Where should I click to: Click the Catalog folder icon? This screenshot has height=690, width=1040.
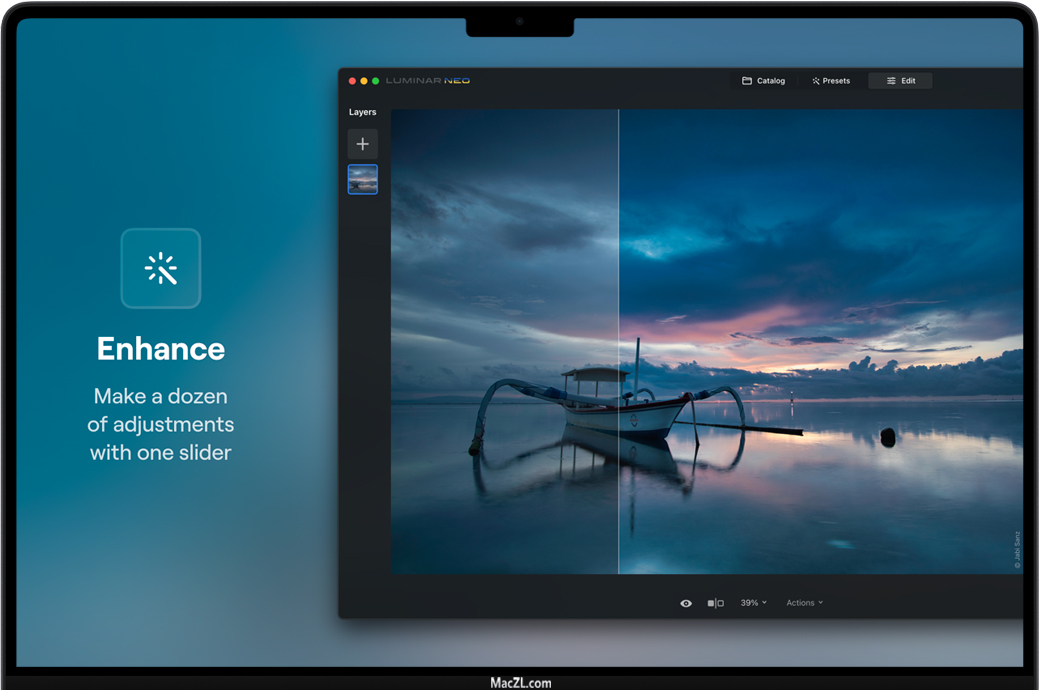tap(746, 81)
